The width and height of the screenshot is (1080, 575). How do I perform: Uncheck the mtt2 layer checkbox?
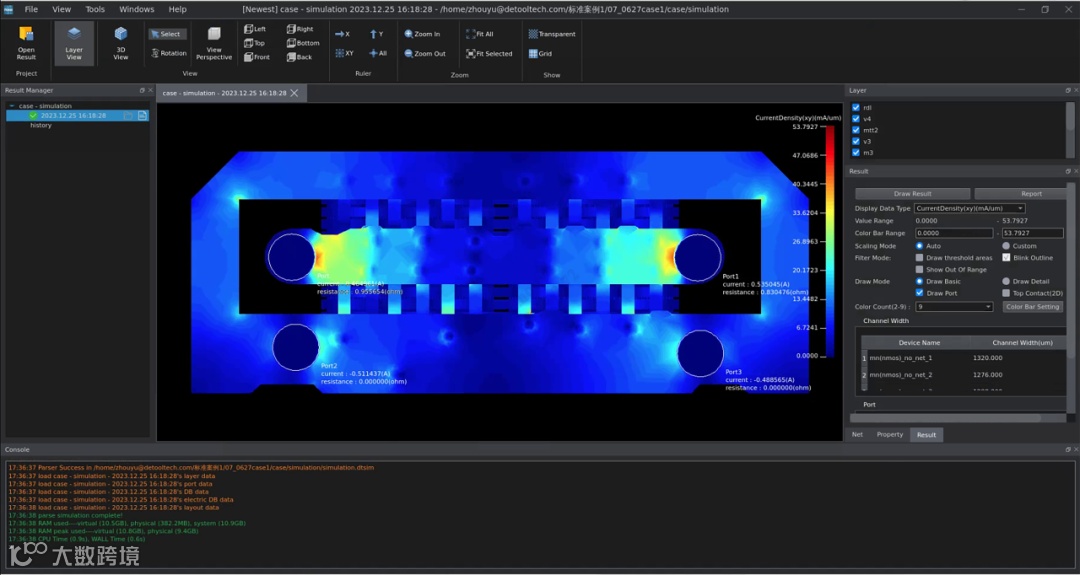855,130
